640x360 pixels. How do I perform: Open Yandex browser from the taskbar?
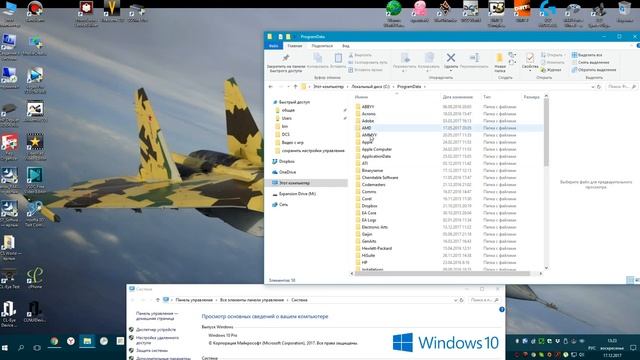(x=71, y=341)
